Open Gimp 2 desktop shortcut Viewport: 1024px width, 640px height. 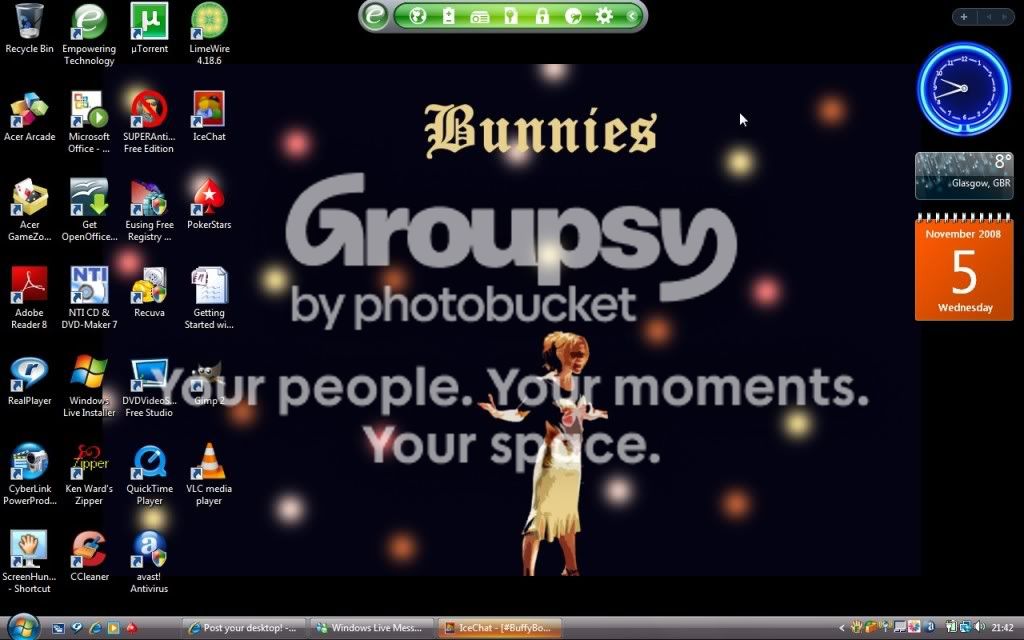209,381
